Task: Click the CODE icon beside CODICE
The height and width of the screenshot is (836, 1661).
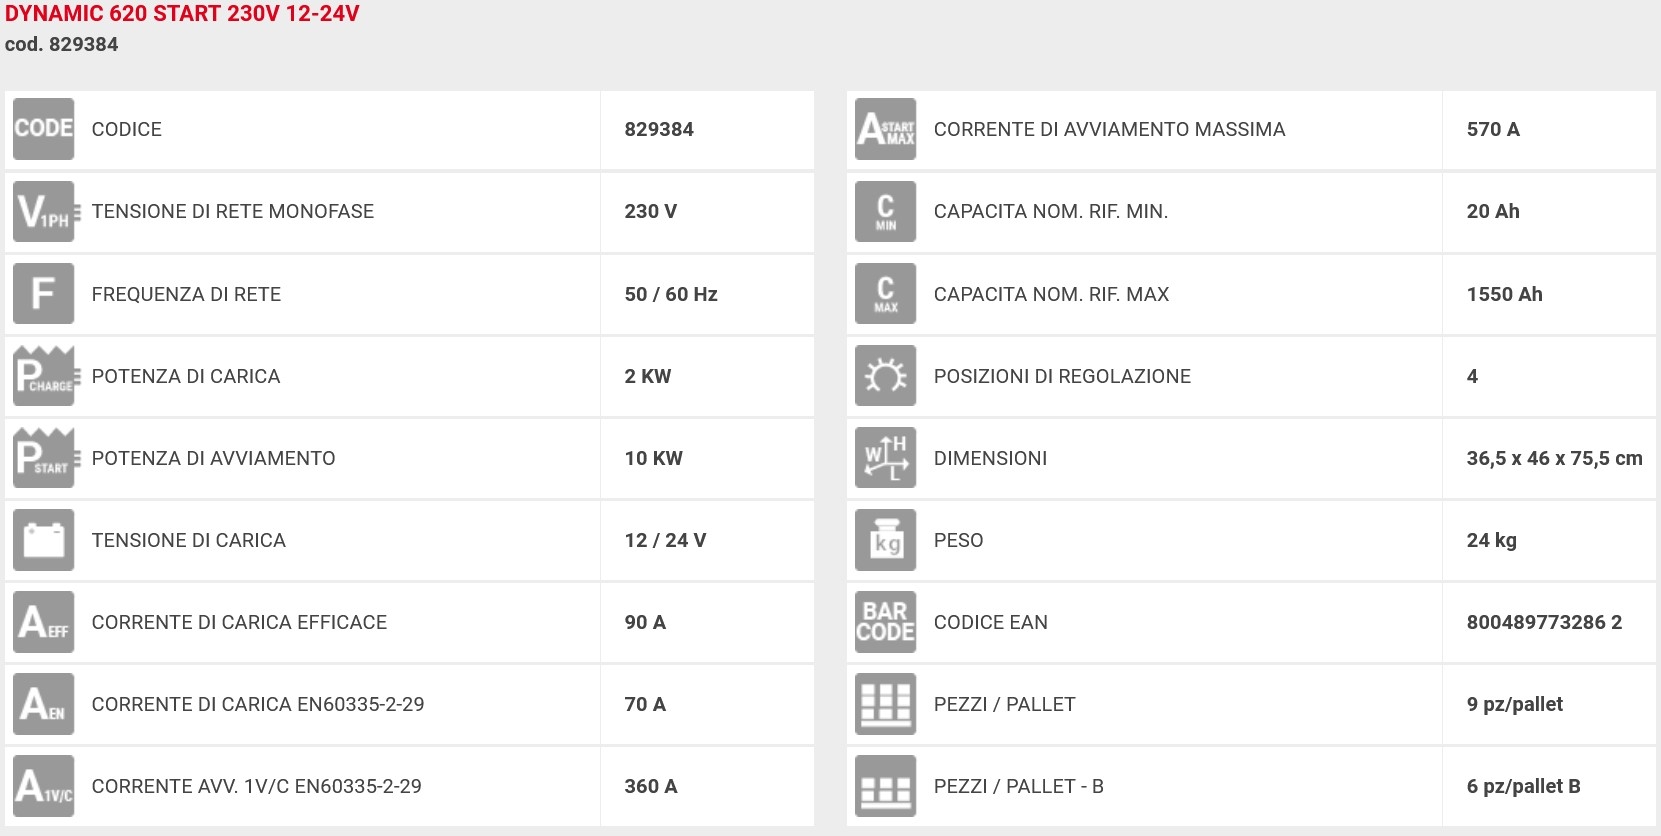Action: [44, 129]
